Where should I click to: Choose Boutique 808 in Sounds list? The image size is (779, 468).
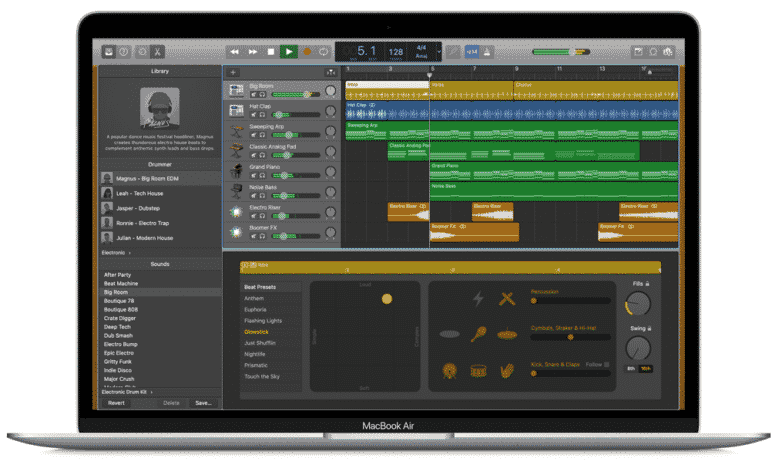(121, 309)
